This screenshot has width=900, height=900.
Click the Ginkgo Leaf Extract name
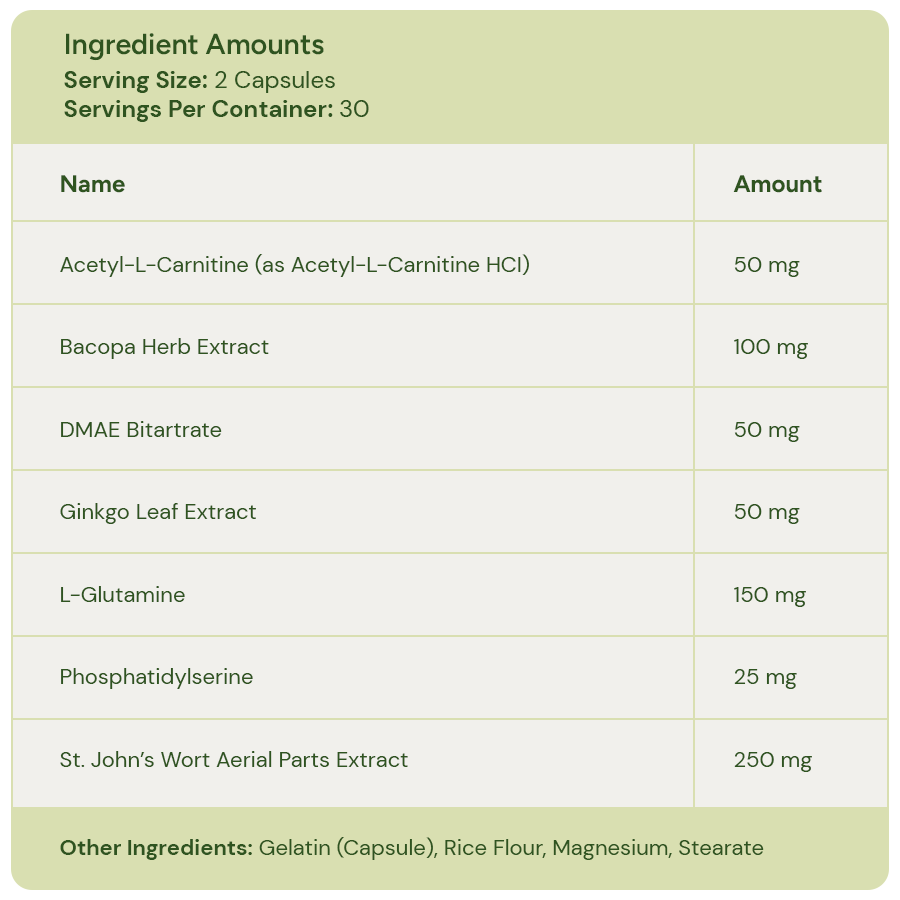point(158,512)
